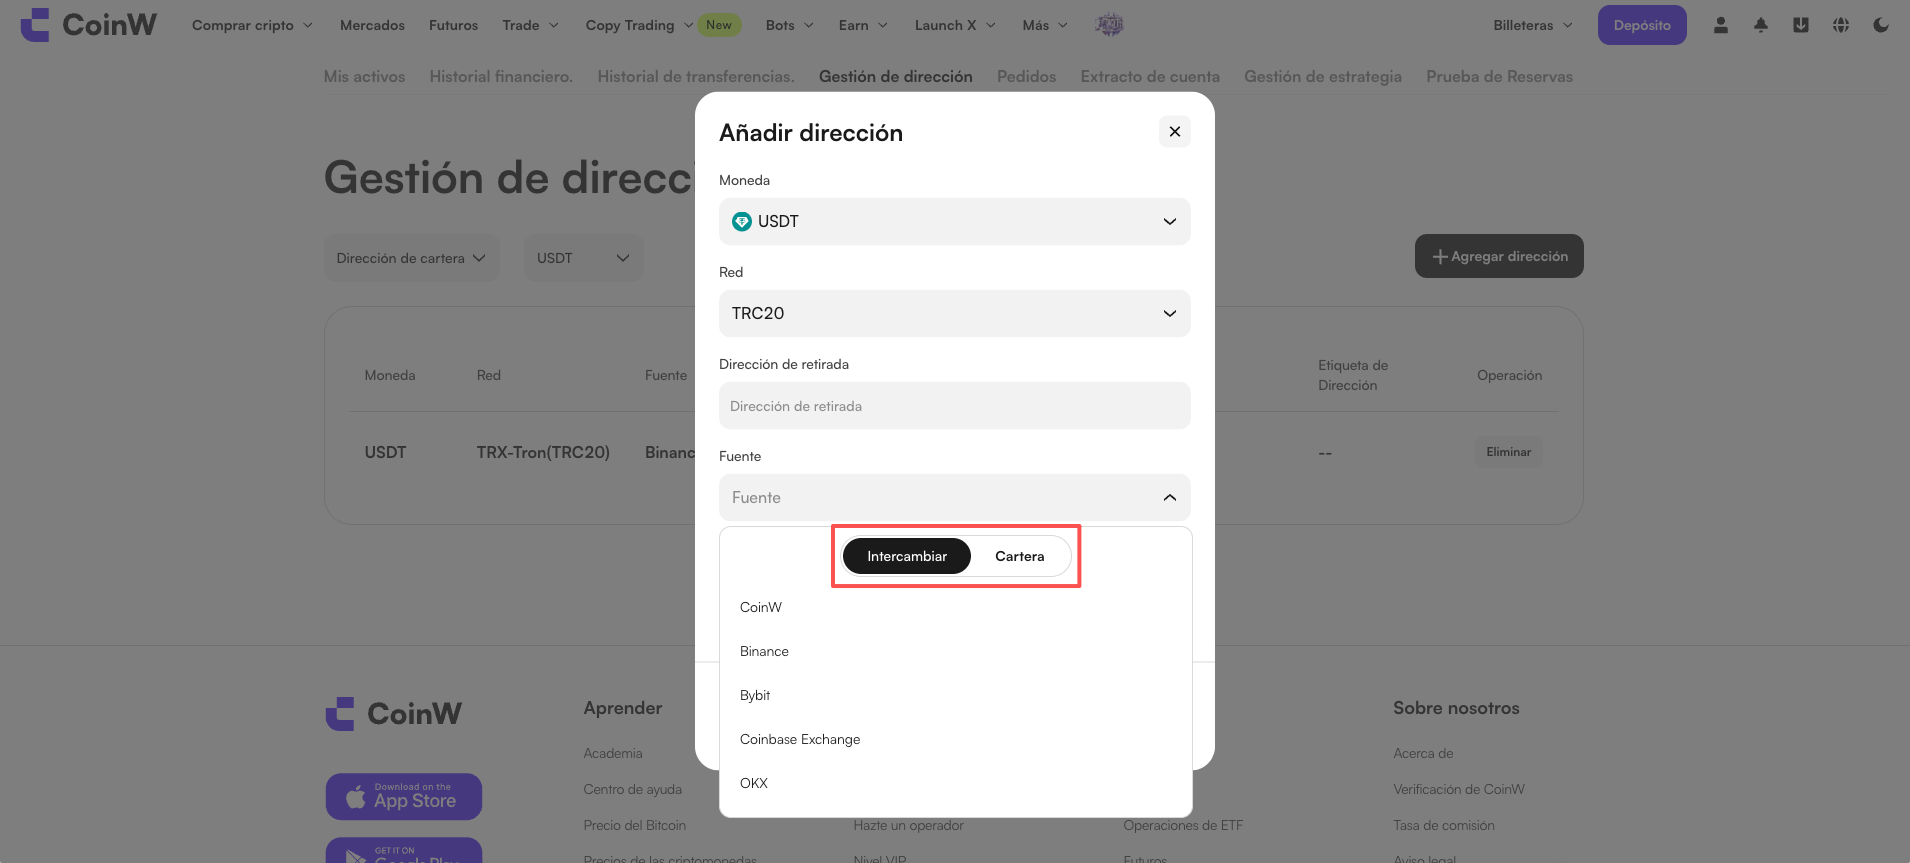Click the TRX-Tron(TRC20) table cell
The width and height of the screenshot is (1910, 863).
coord(543,452)
